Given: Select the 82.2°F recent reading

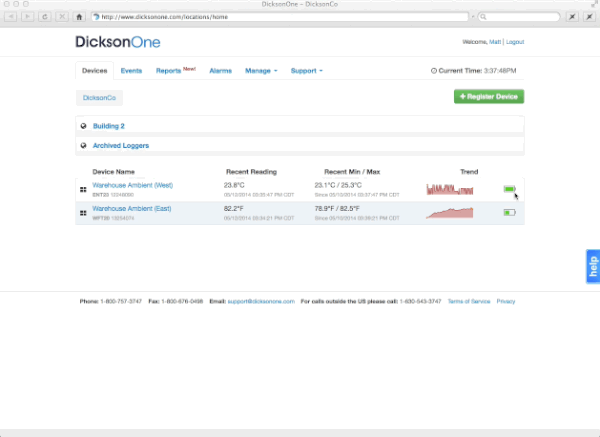Looking at the screenshot, I should 234,209.
